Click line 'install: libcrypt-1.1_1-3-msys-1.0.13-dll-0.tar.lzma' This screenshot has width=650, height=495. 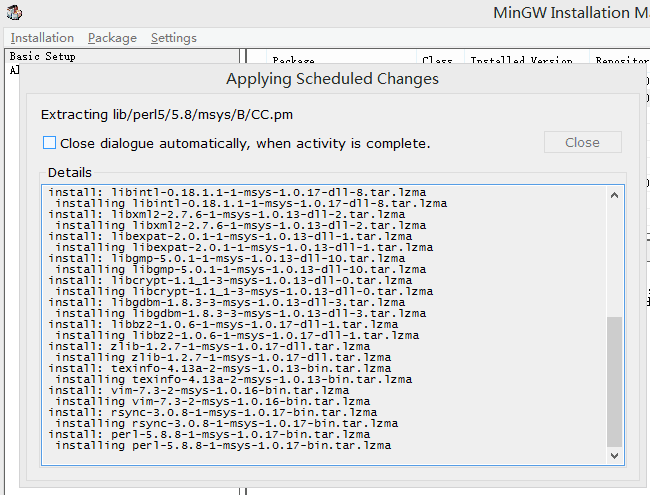click(x=230, y=280)
